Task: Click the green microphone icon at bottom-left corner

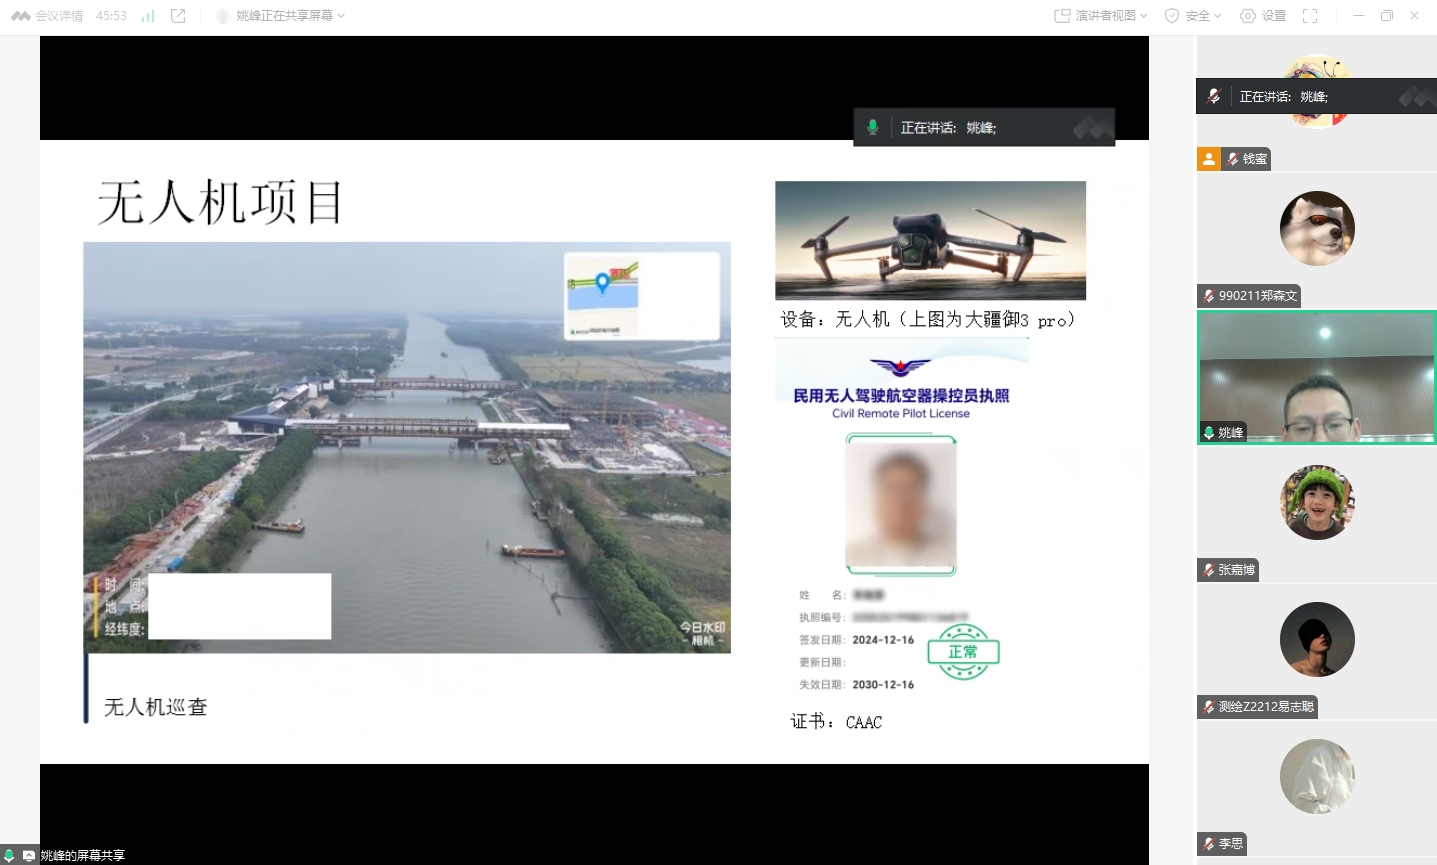Action: pos(9,855)
